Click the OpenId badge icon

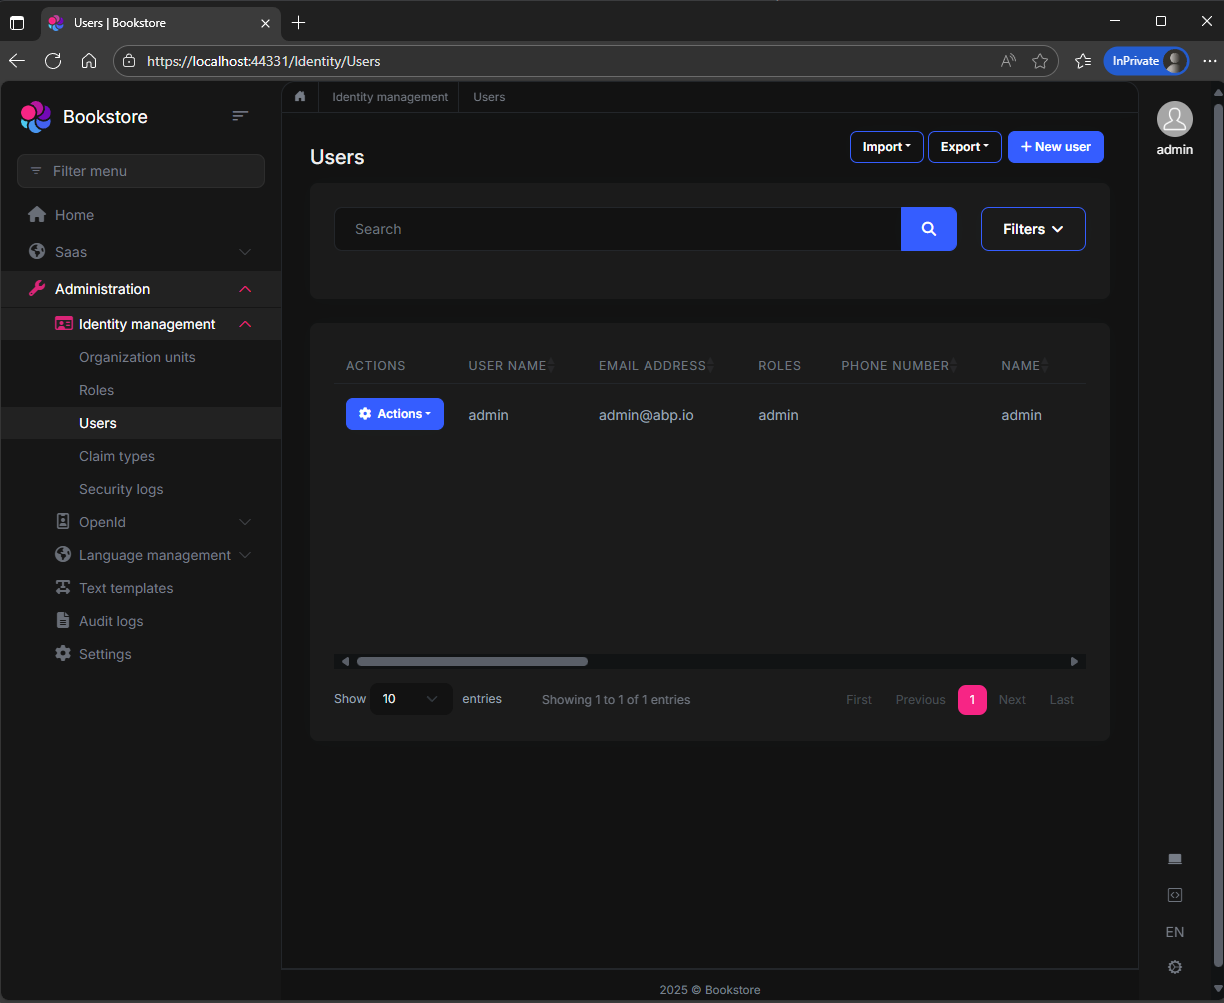pyautogui.click(x=63, y=522)
